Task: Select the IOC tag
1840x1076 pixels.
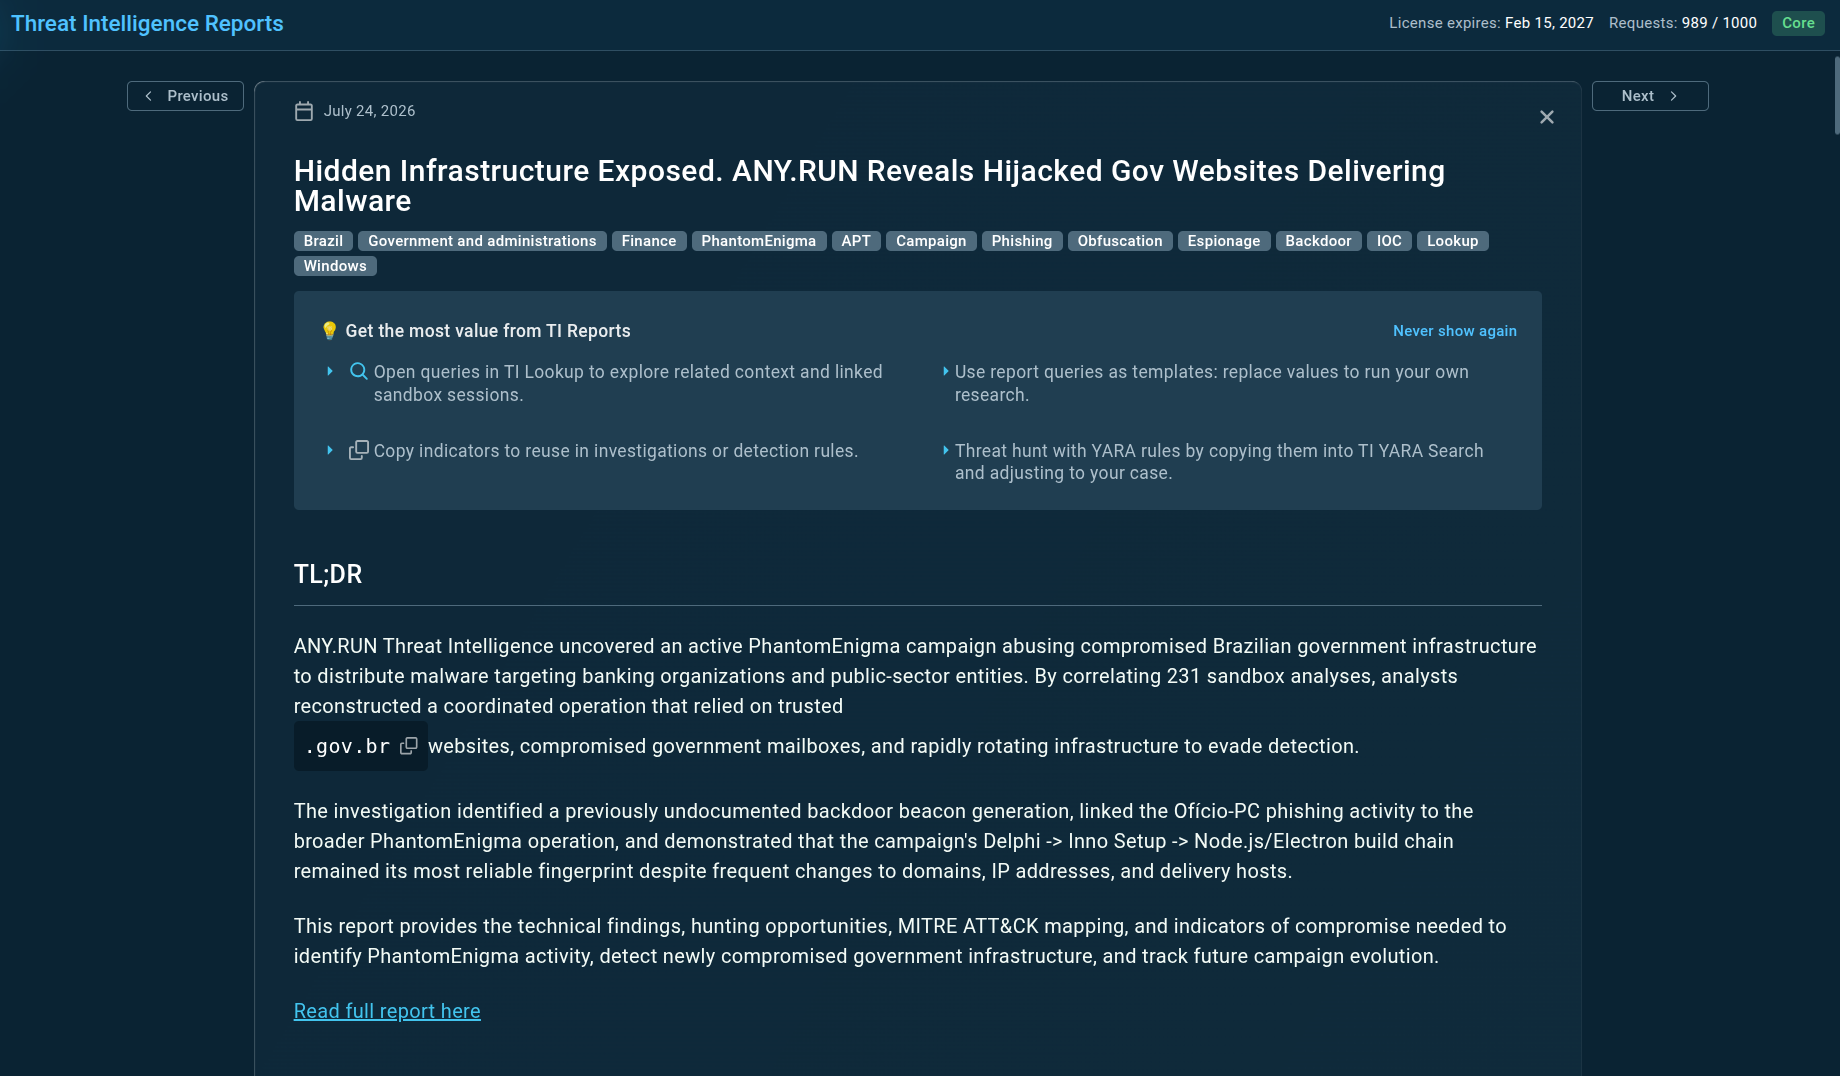Action: tap(1389, 241)
